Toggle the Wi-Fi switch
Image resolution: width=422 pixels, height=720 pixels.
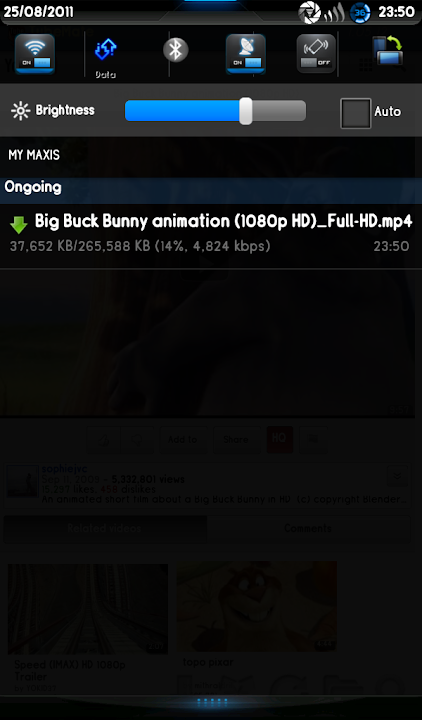(35, 54)
